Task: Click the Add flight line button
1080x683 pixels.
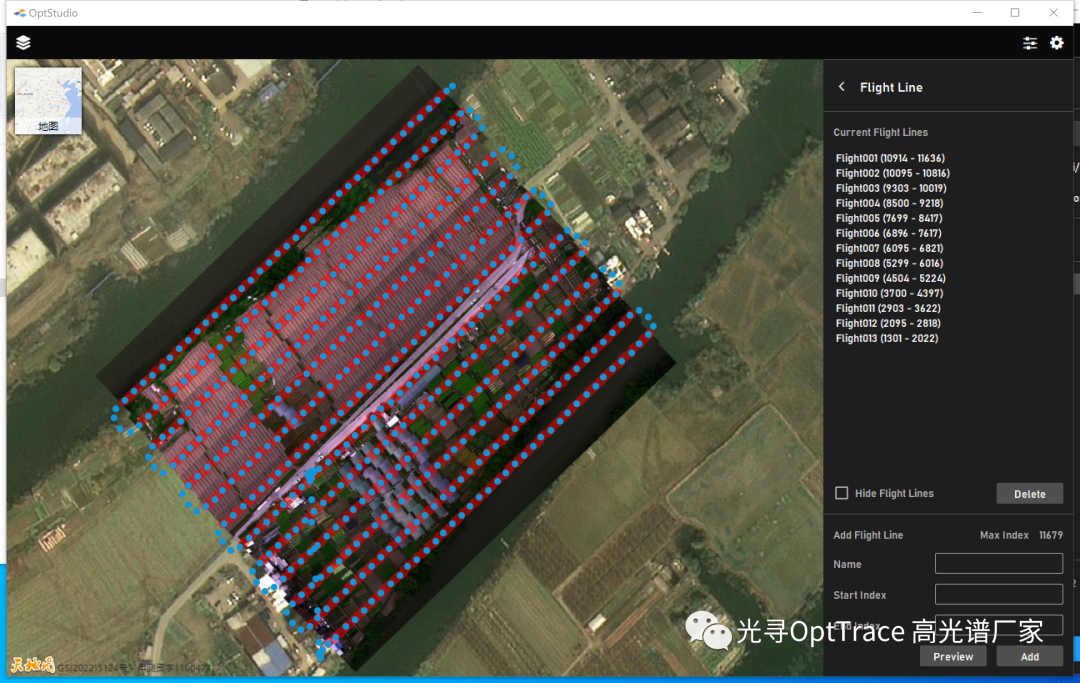Action: click(x=1029, y=657)
